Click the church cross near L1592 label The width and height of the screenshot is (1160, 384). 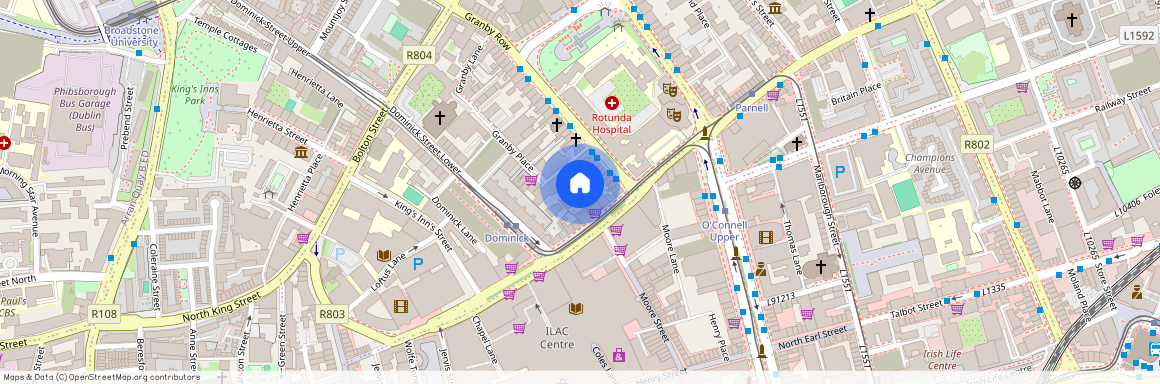(x=1071, y=19)
